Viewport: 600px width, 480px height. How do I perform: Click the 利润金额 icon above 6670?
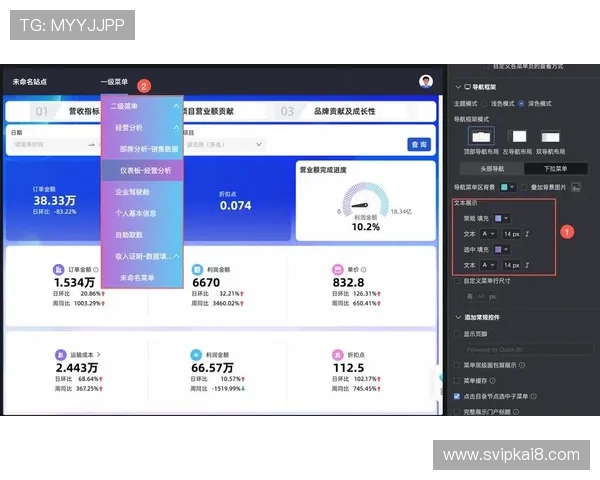[x=197, y=269]
